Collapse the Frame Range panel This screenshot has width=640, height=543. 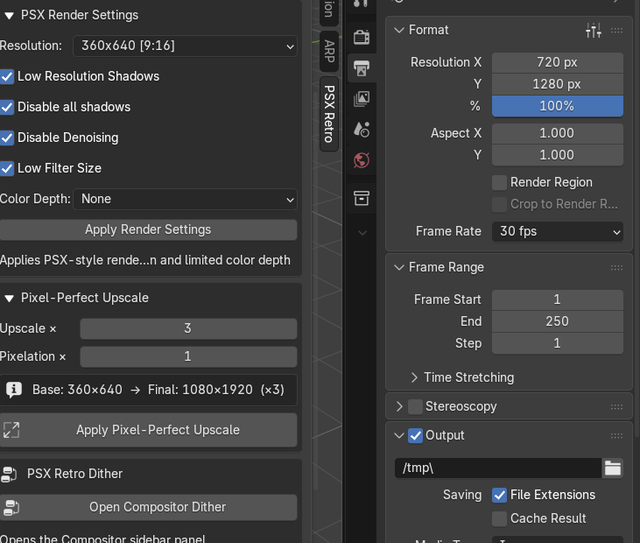tap(399, 267)
